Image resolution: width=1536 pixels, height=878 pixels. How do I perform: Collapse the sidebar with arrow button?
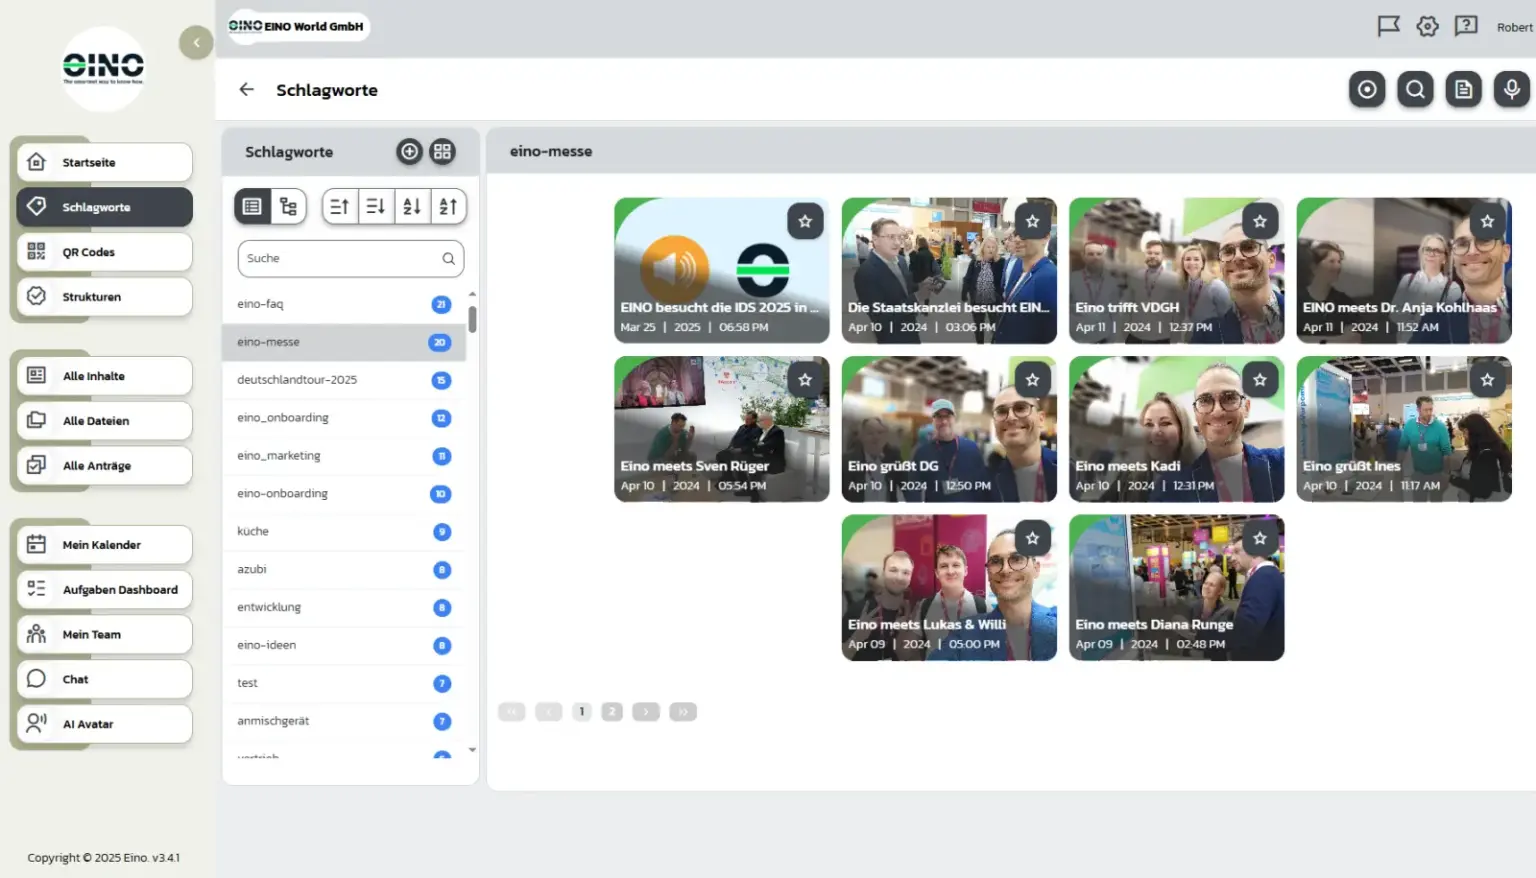click(x=196, y=43)
